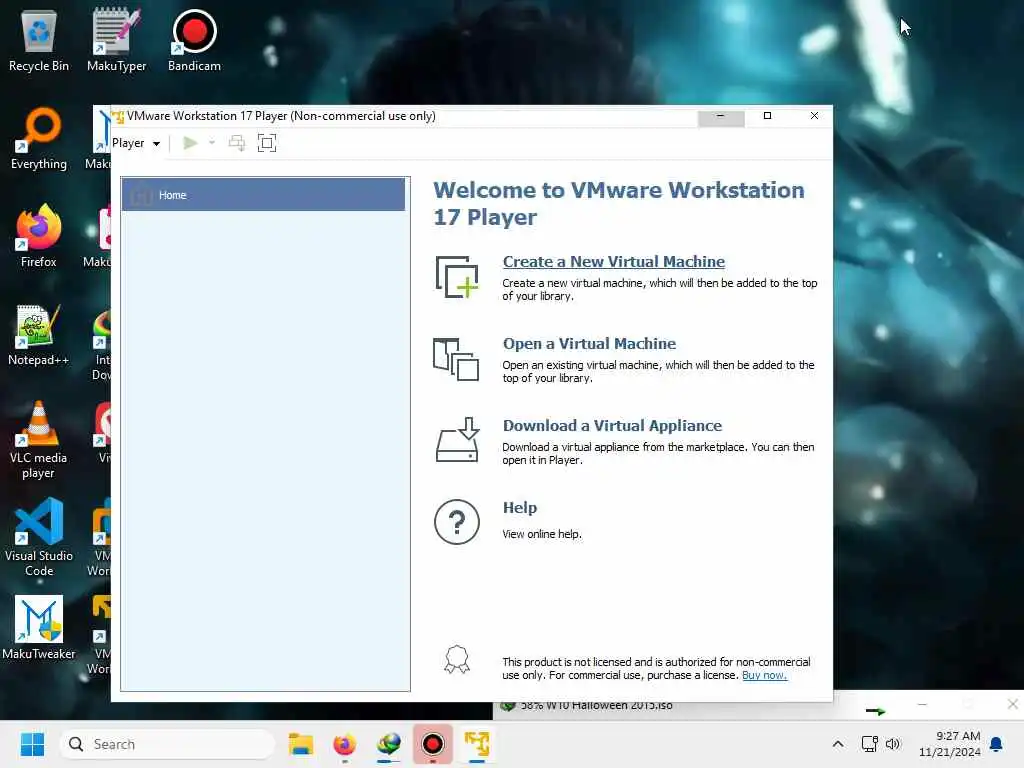Open Firefox from the taskbar

tap(345, 744)
